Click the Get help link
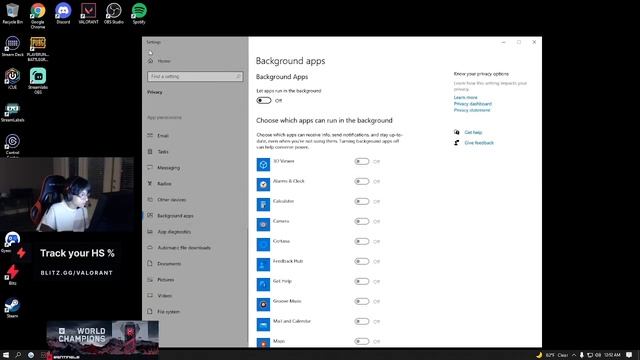Screen dimensions: 640x360 click(473, 132)
